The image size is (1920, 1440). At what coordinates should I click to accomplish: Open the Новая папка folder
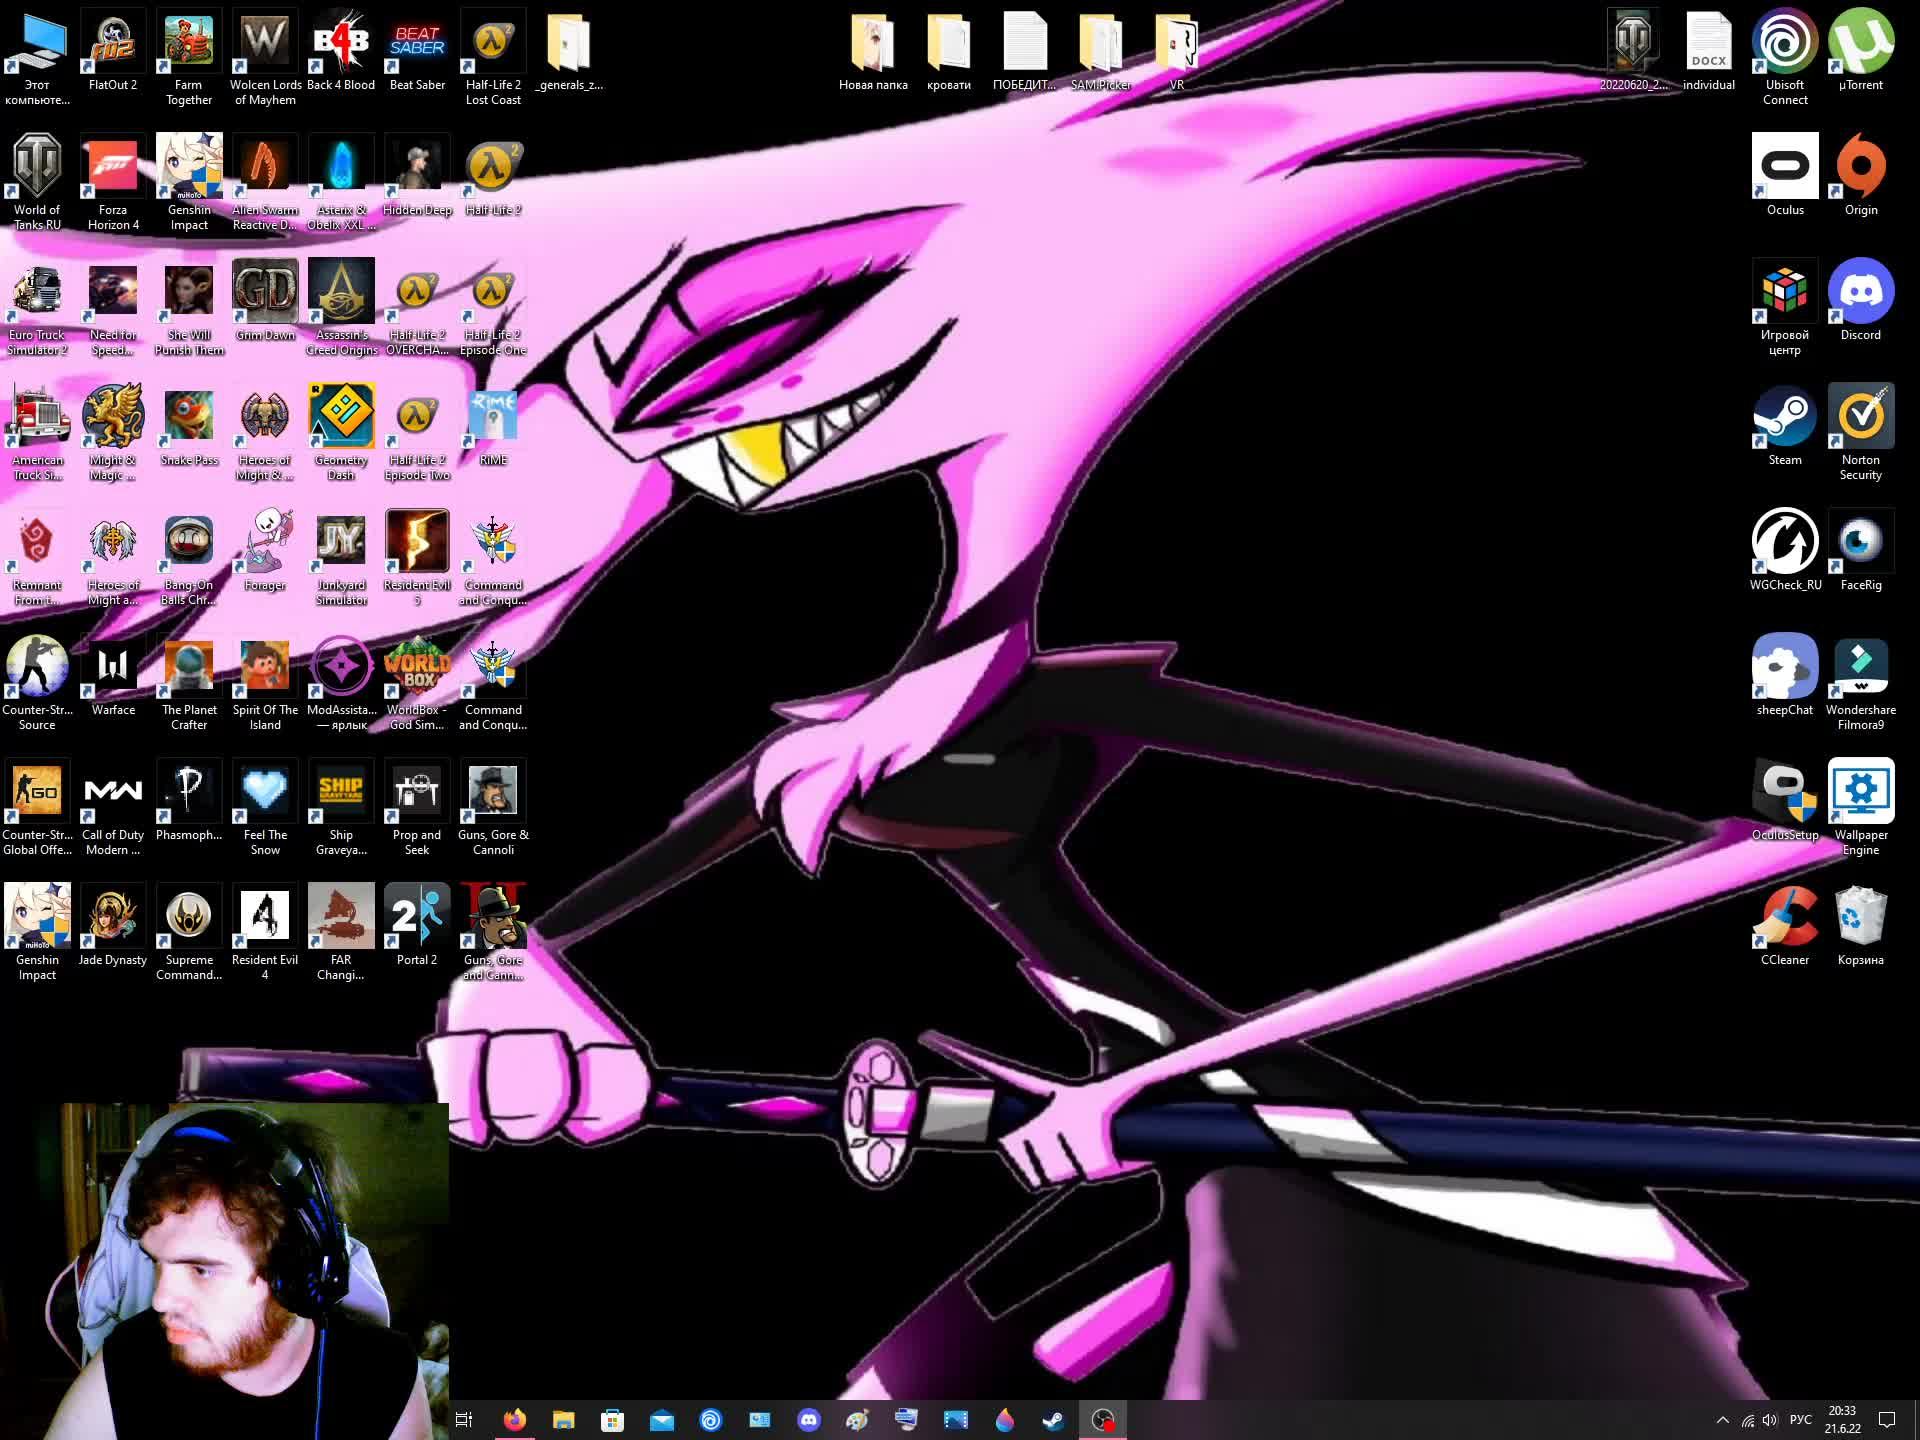873,43
